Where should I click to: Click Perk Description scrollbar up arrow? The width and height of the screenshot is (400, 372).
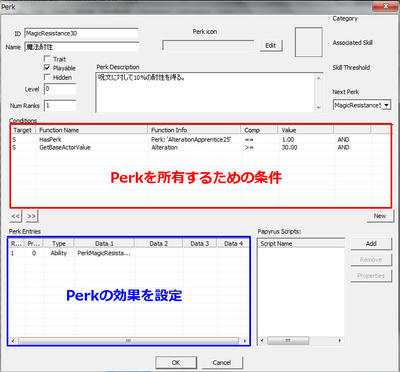(x=318, y=78)
